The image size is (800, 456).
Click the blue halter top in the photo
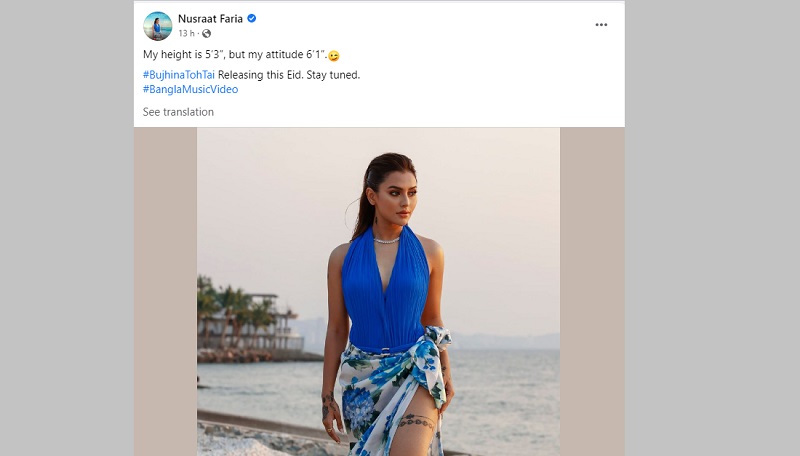[x=385, y=295]
